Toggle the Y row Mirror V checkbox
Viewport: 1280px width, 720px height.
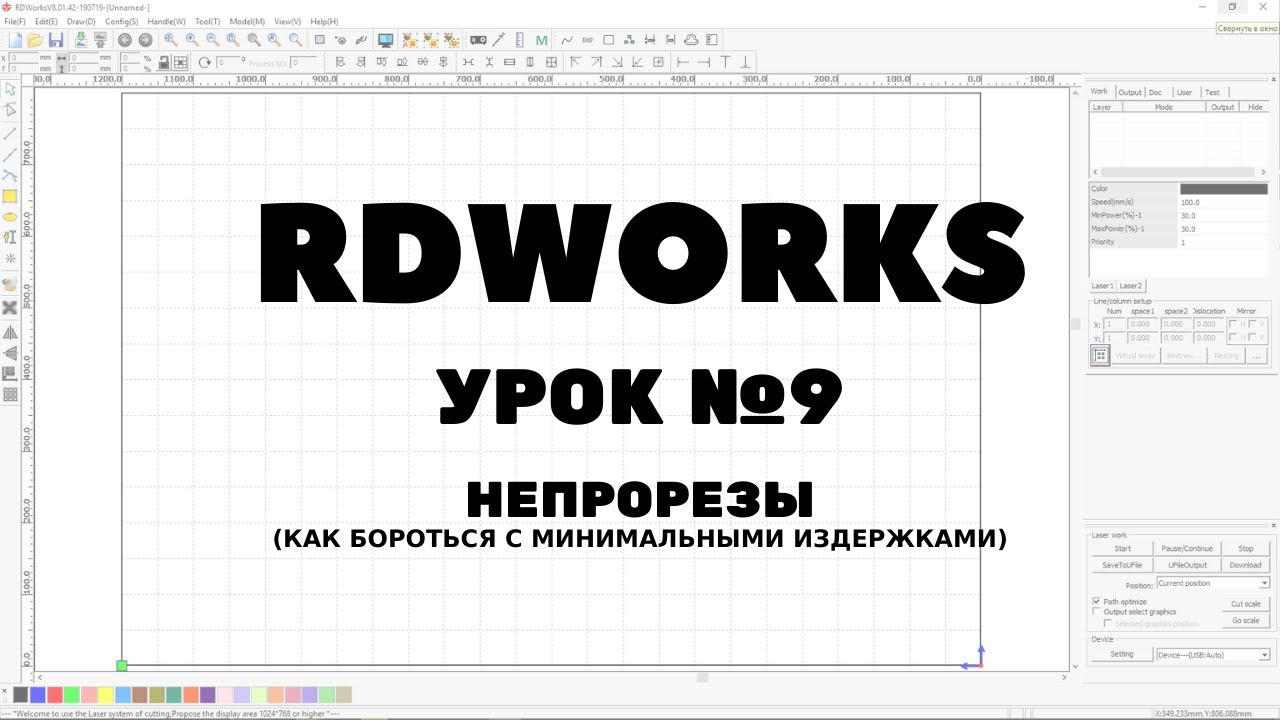coord(1252,338)
